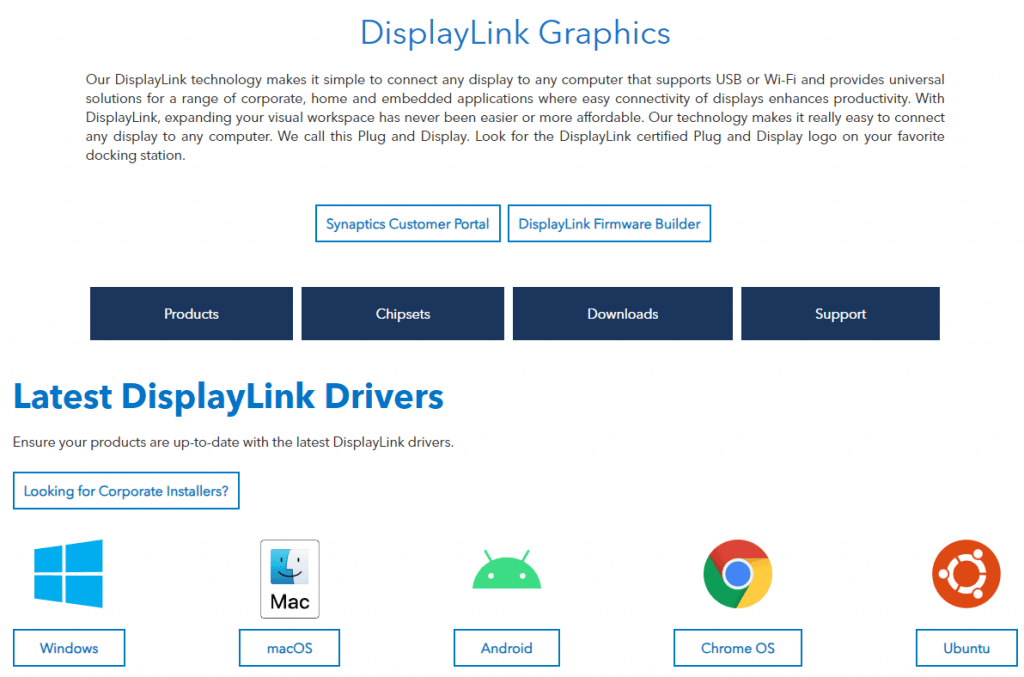Select the Products tab
Screen dimensions: 1024x677
pos(191,313)
